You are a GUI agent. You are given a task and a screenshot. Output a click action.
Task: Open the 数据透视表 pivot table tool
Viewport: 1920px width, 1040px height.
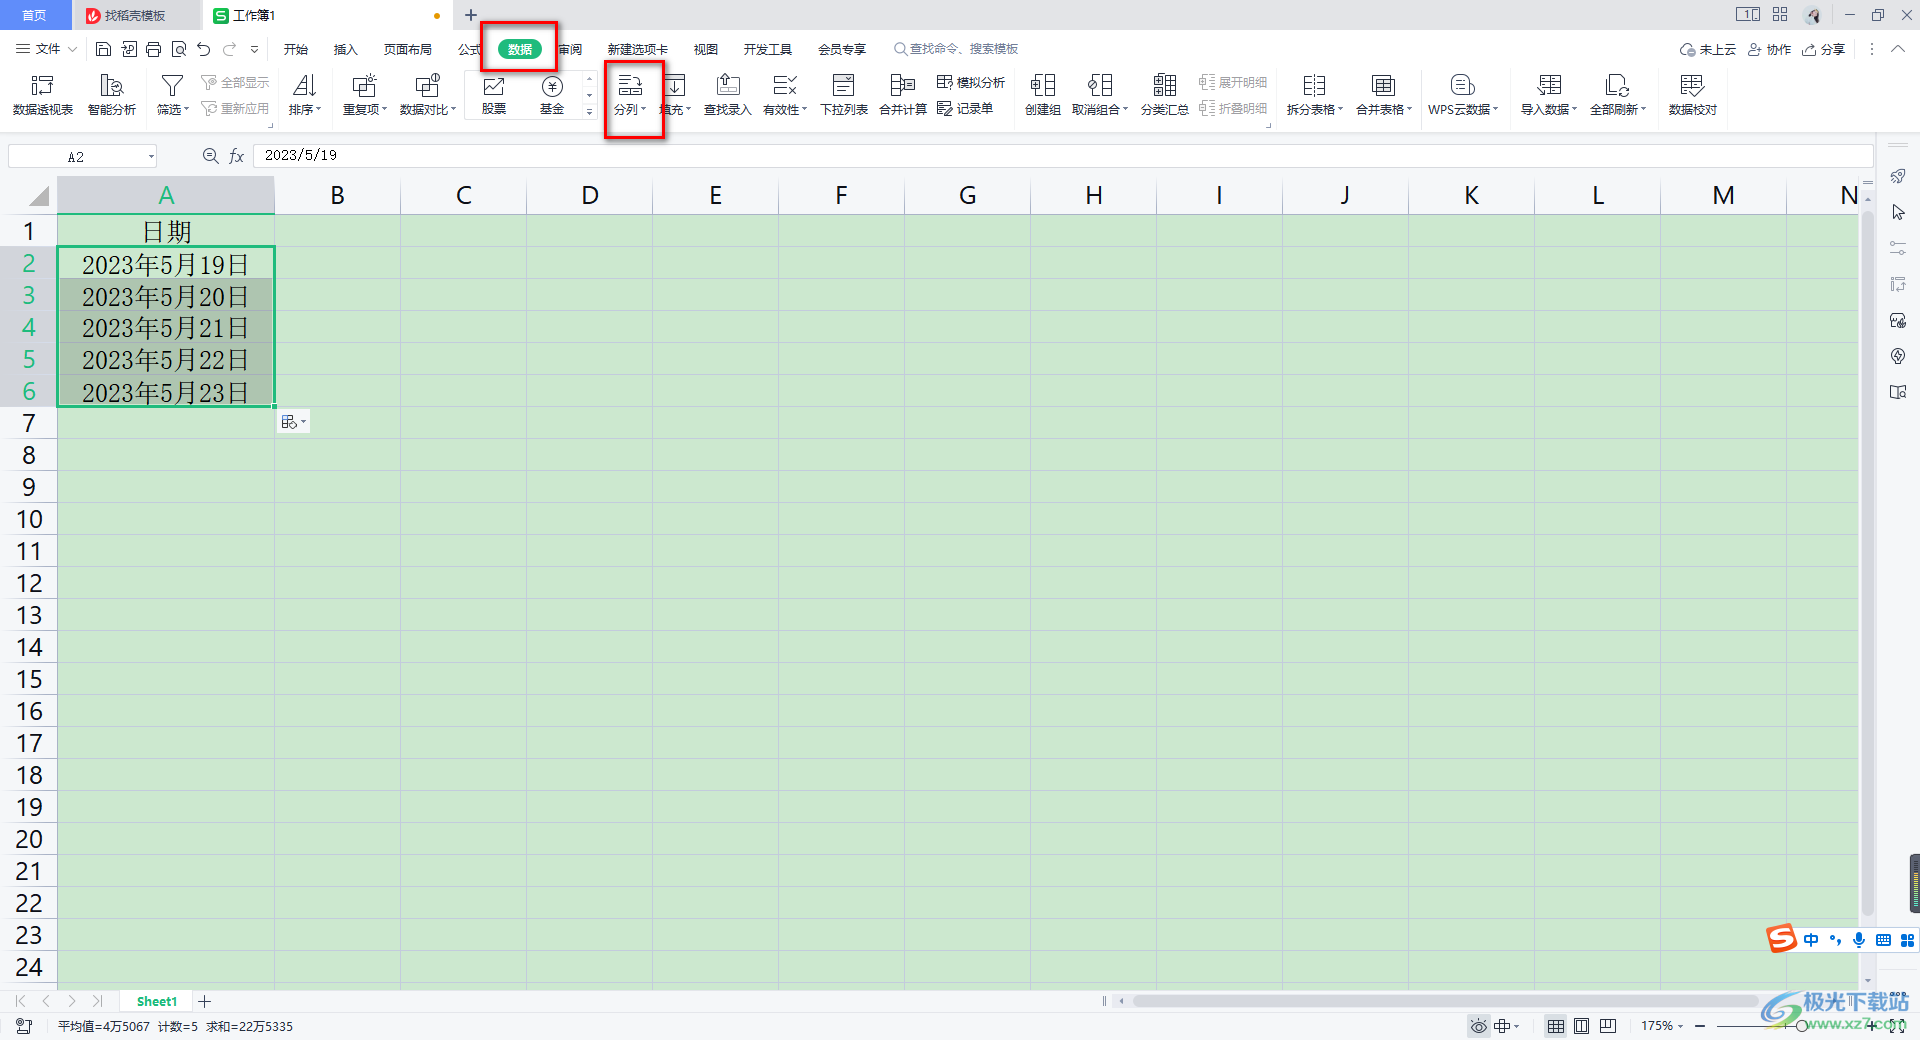coord(43,95)
